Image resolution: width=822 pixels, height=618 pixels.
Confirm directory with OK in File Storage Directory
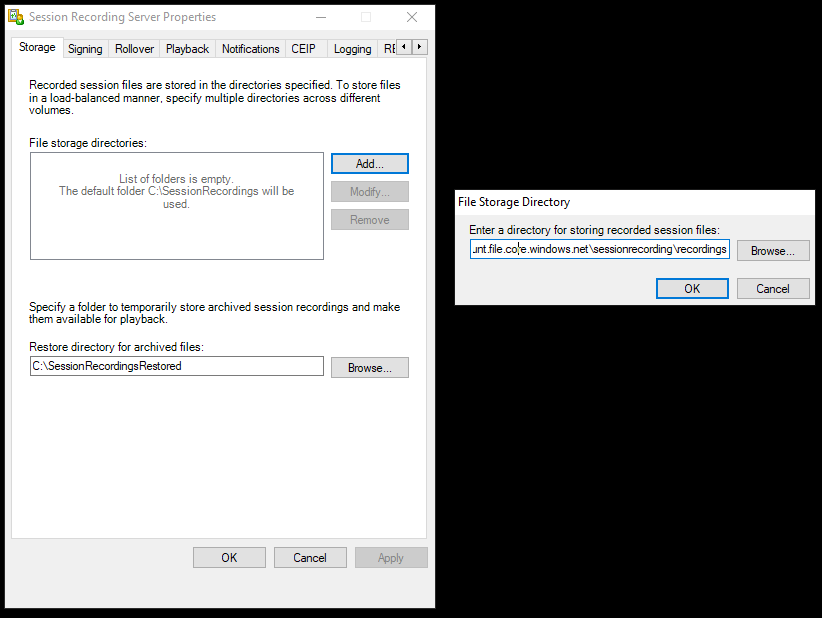tap(692, 288)
